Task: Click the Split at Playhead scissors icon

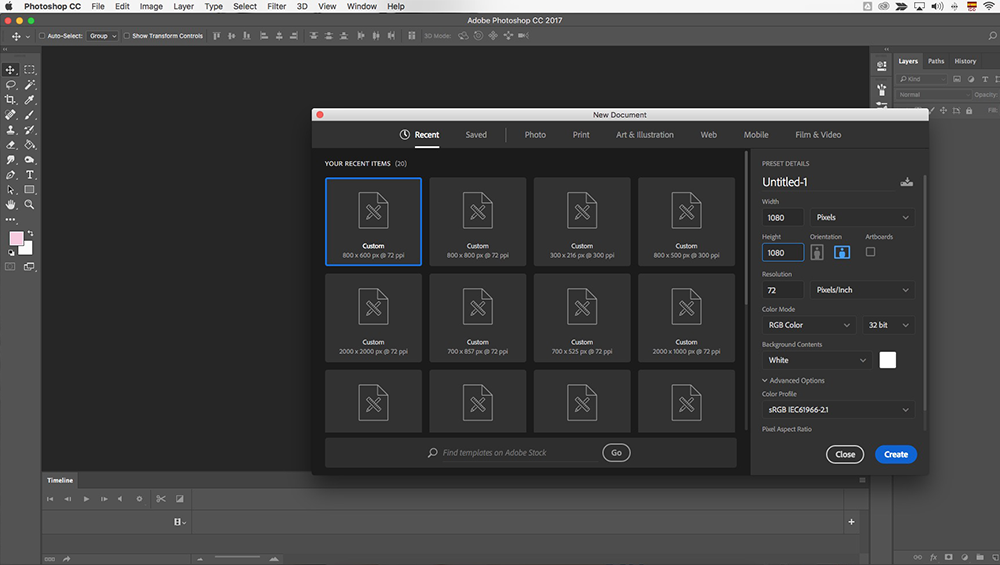Action: (x=161, y=499)
